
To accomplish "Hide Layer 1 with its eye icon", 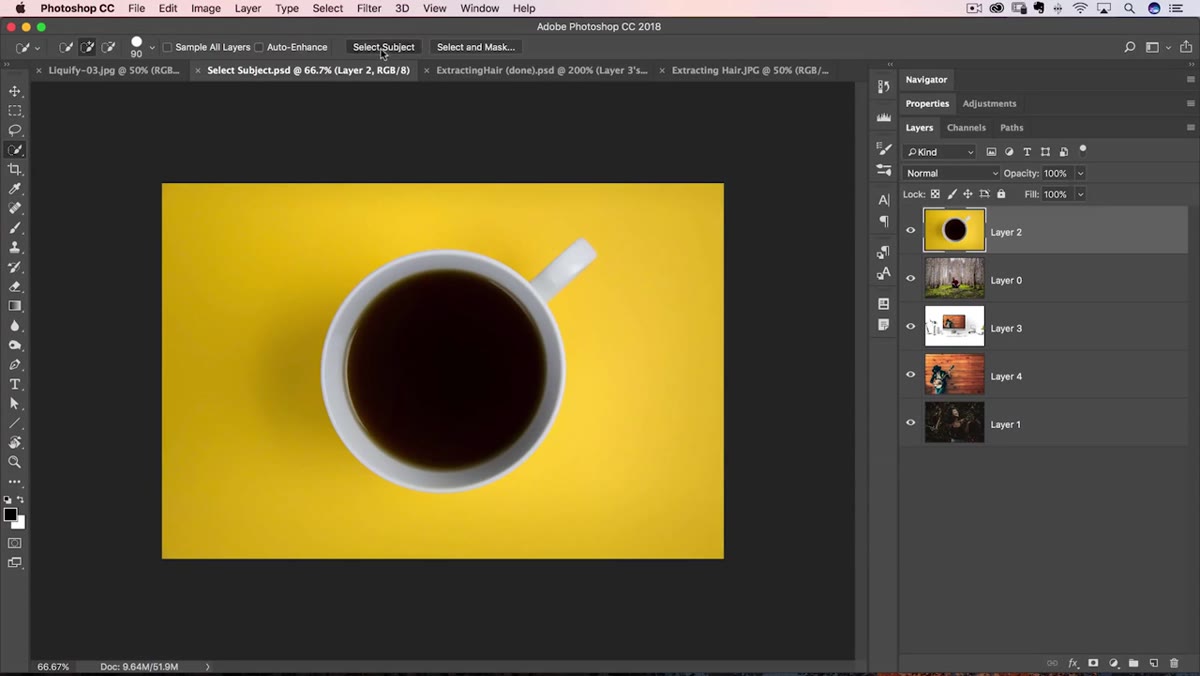I will coord(911,423).
